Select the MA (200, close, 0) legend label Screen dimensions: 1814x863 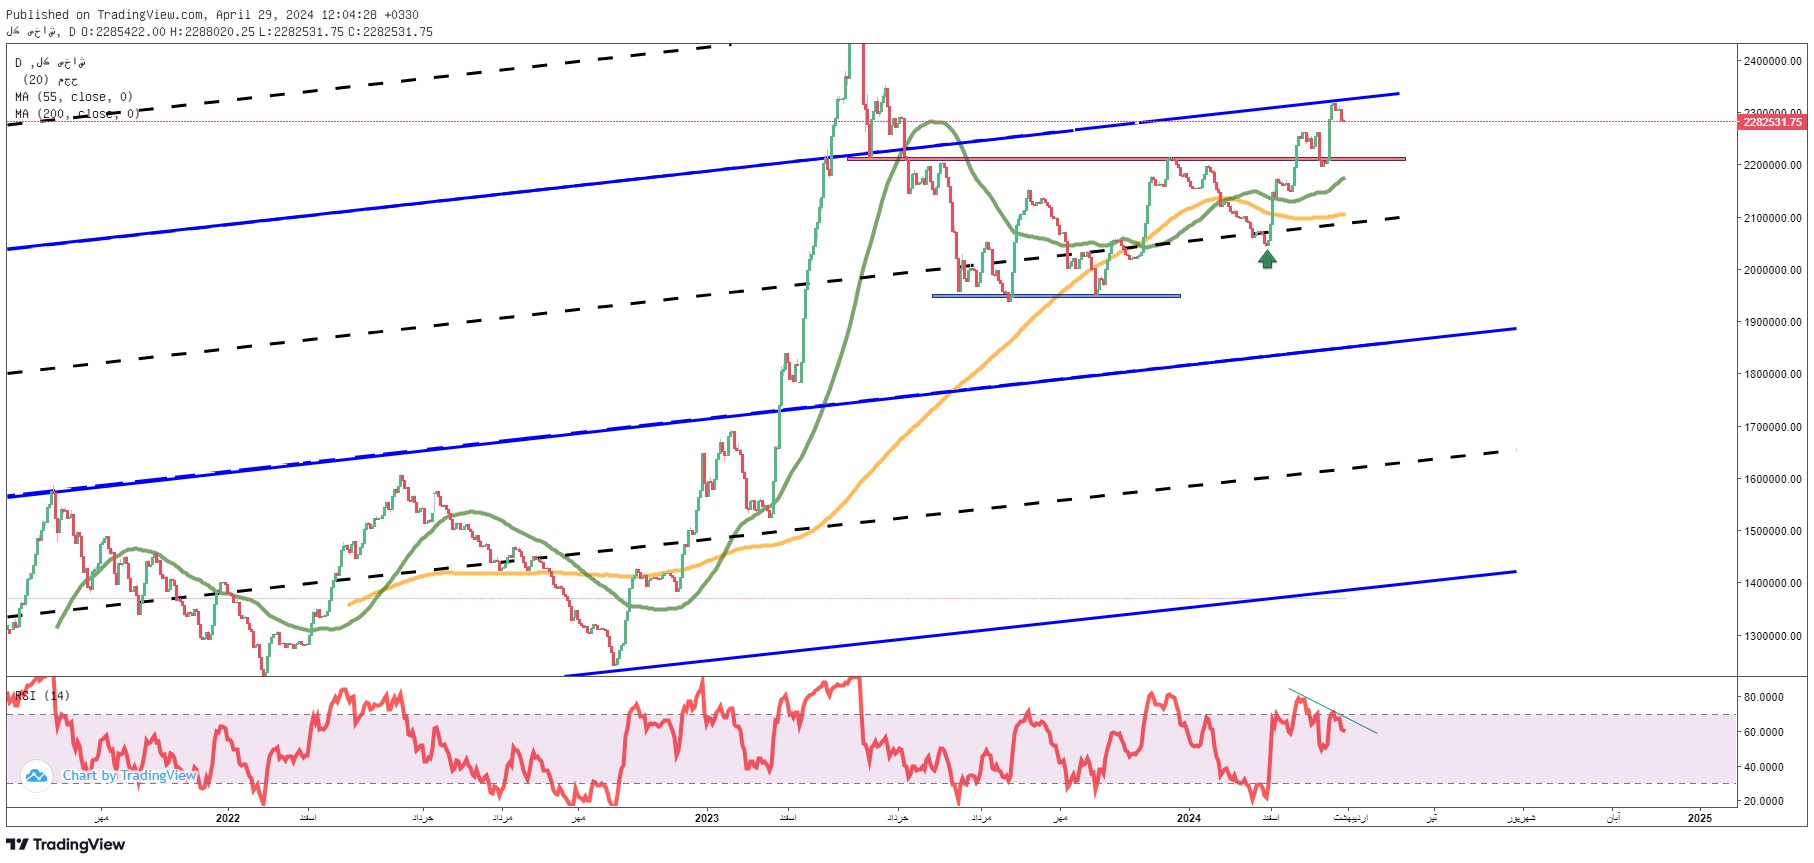78,114
